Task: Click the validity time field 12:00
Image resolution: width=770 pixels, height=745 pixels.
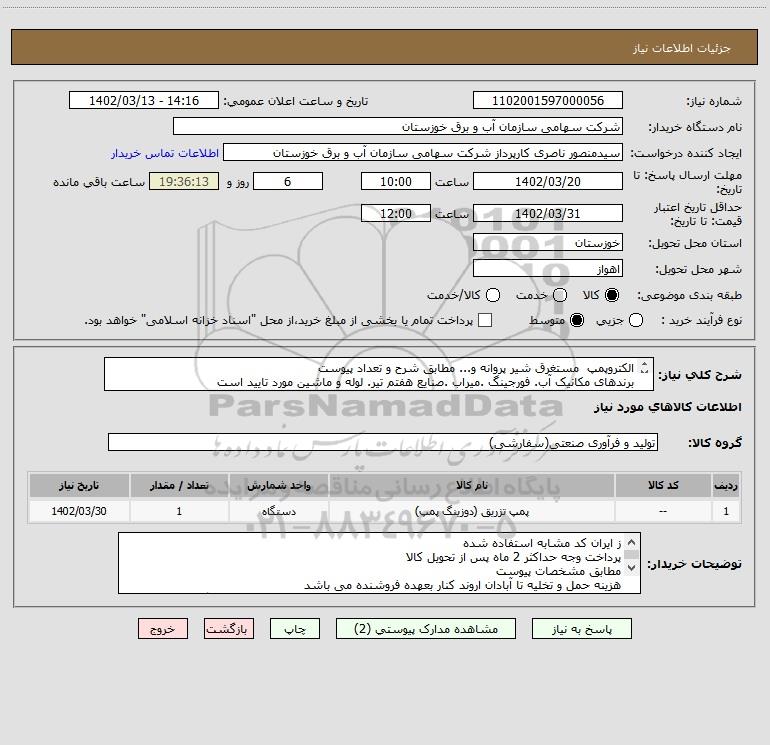Action: point(396,213)
